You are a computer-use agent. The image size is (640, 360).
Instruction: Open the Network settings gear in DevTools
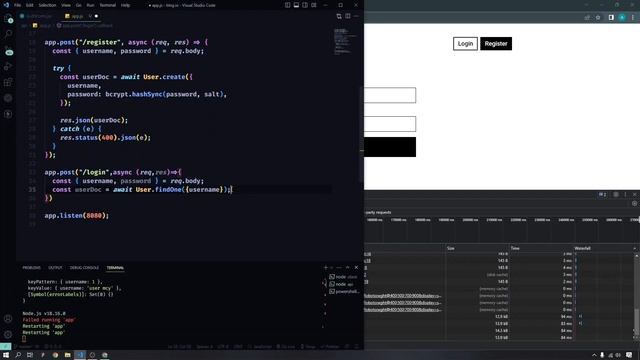point(634,203)
